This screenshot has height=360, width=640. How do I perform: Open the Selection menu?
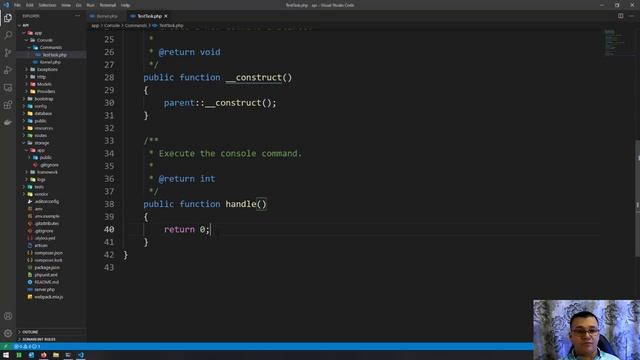click(47, 5)
